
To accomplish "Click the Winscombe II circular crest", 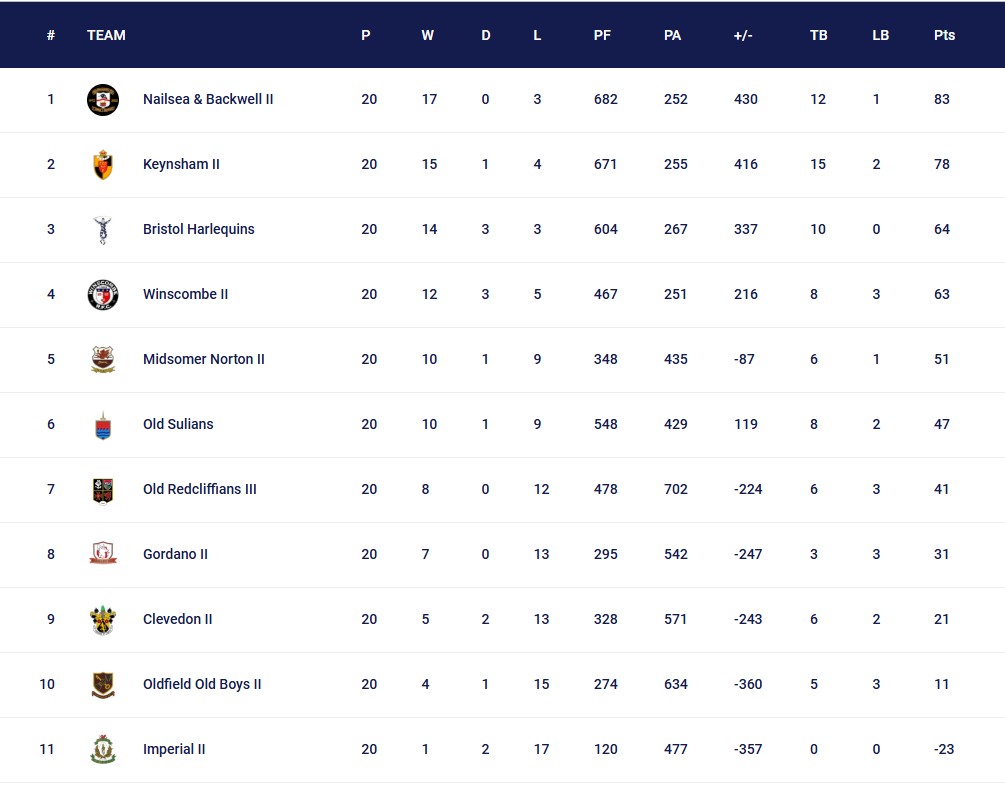I will pos(102,295).
